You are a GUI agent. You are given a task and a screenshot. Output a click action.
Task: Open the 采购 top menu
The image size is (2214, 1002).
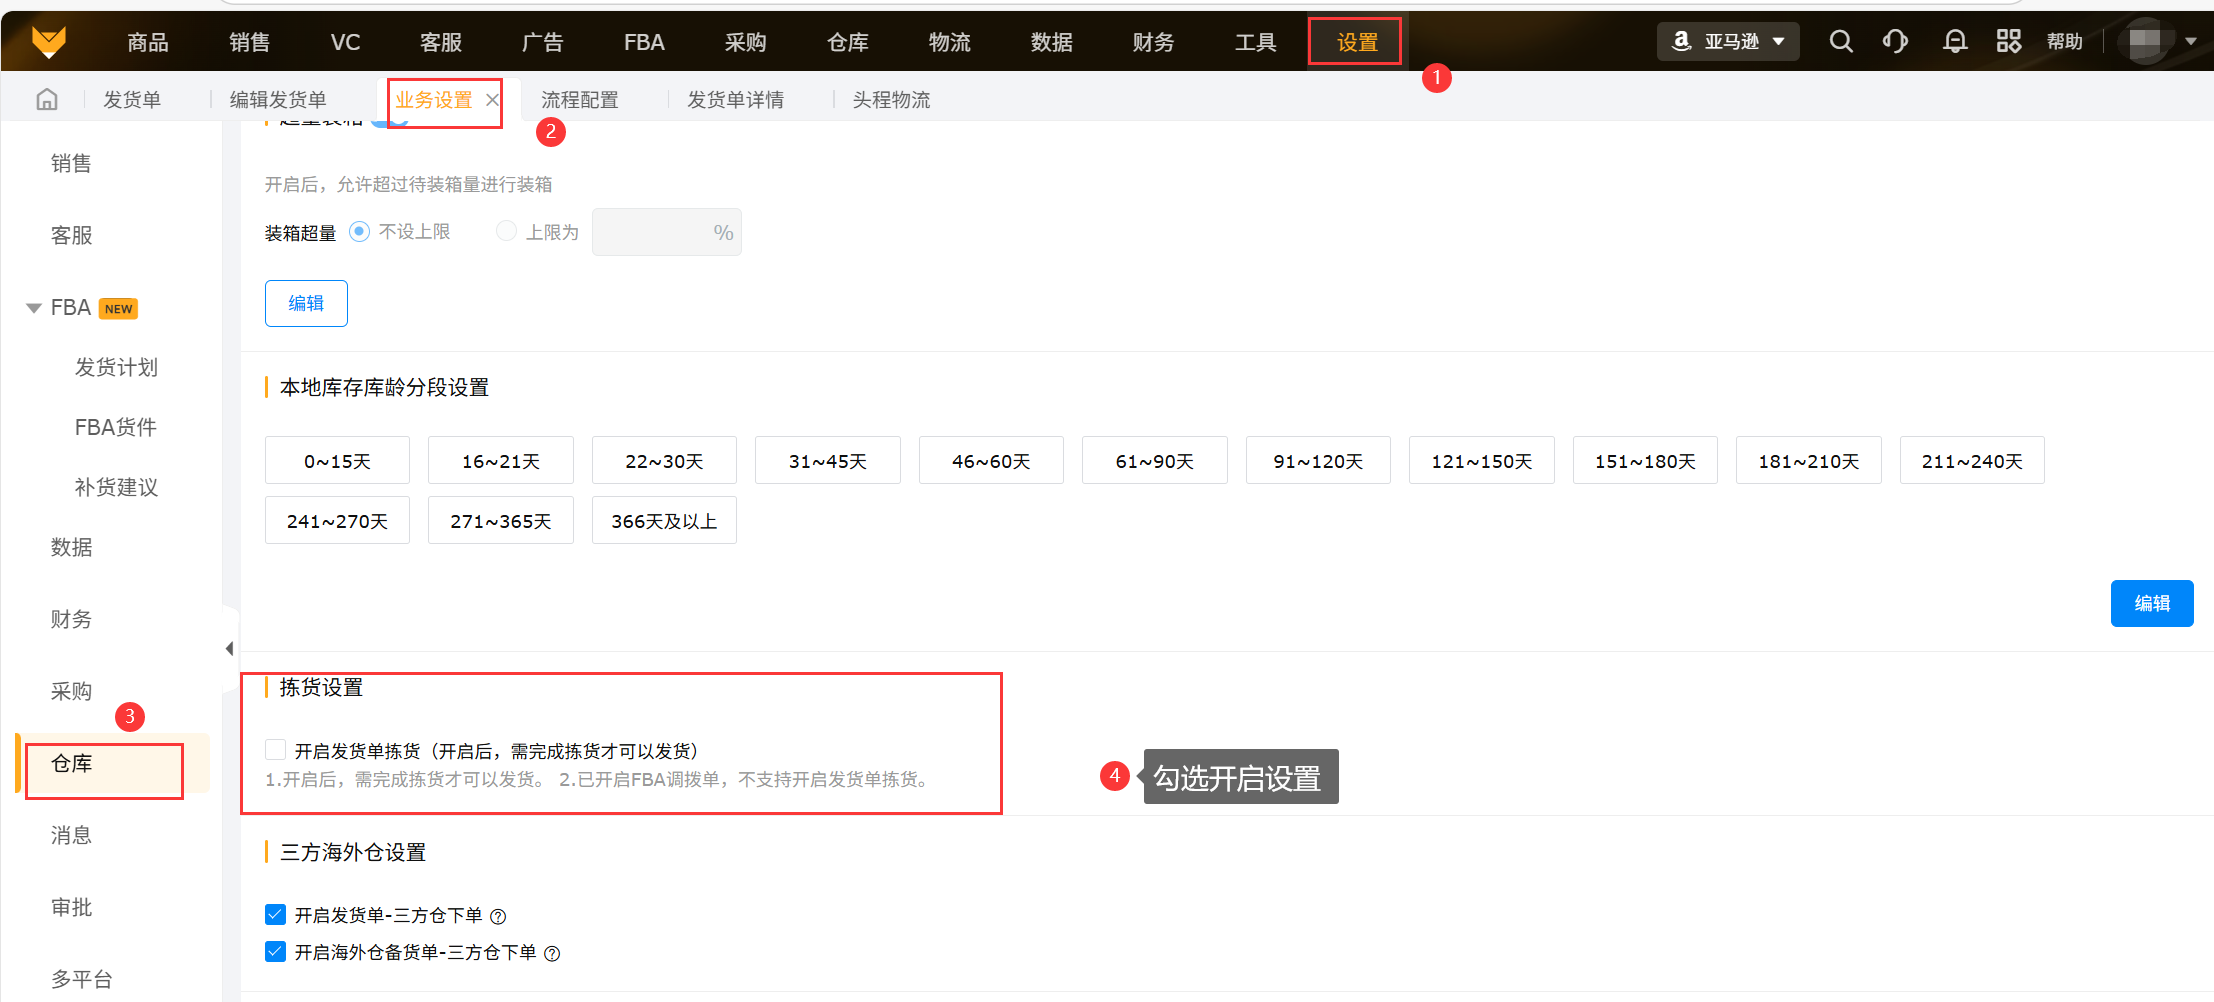pyautogui.click(x=746, y=42)
